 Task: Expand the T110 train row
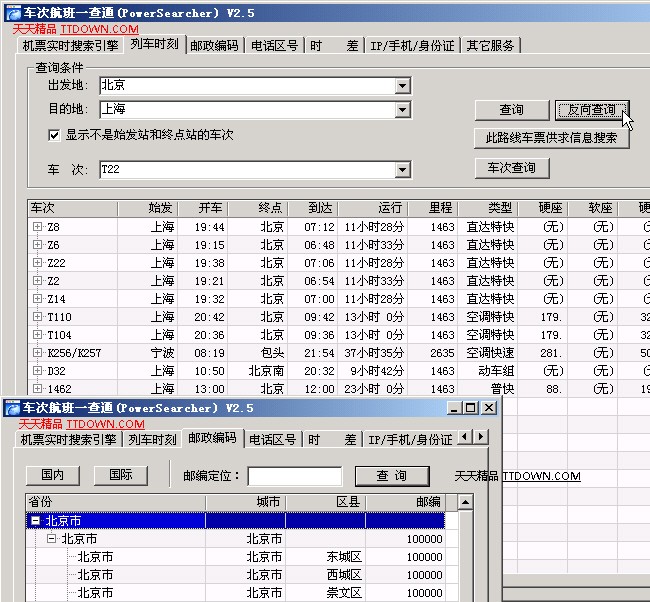[37, 317]
